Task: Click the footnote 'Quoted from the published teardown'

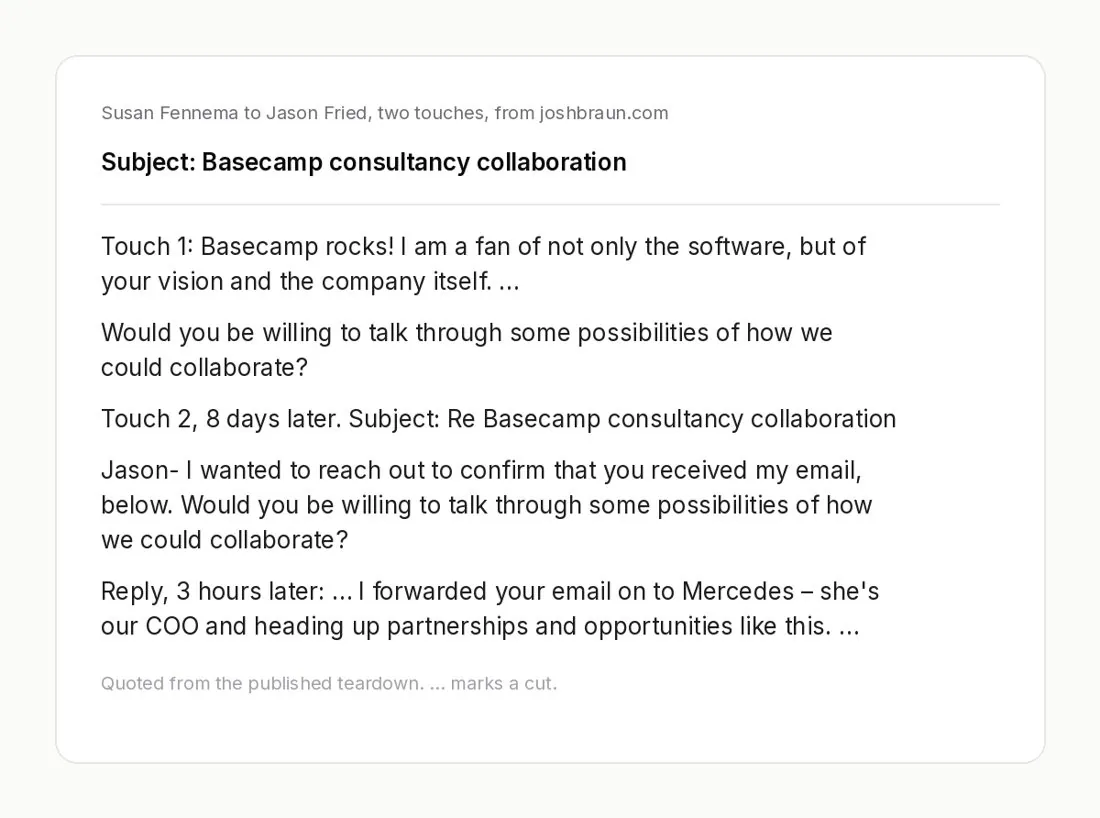Action: click(x=262, y=683)
